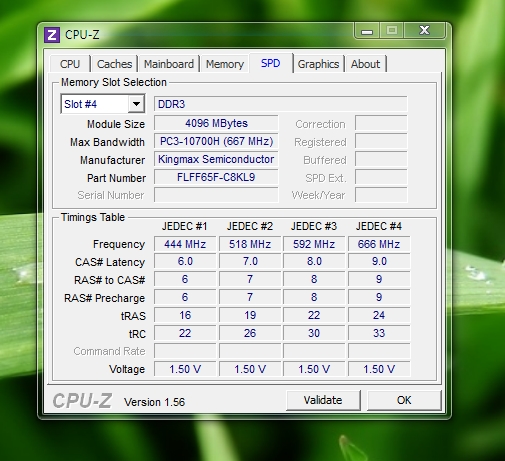Click CAS# Latency value 8.0
Image resolution: width=505 pixels, height=461 pixels.
point(314,261)
